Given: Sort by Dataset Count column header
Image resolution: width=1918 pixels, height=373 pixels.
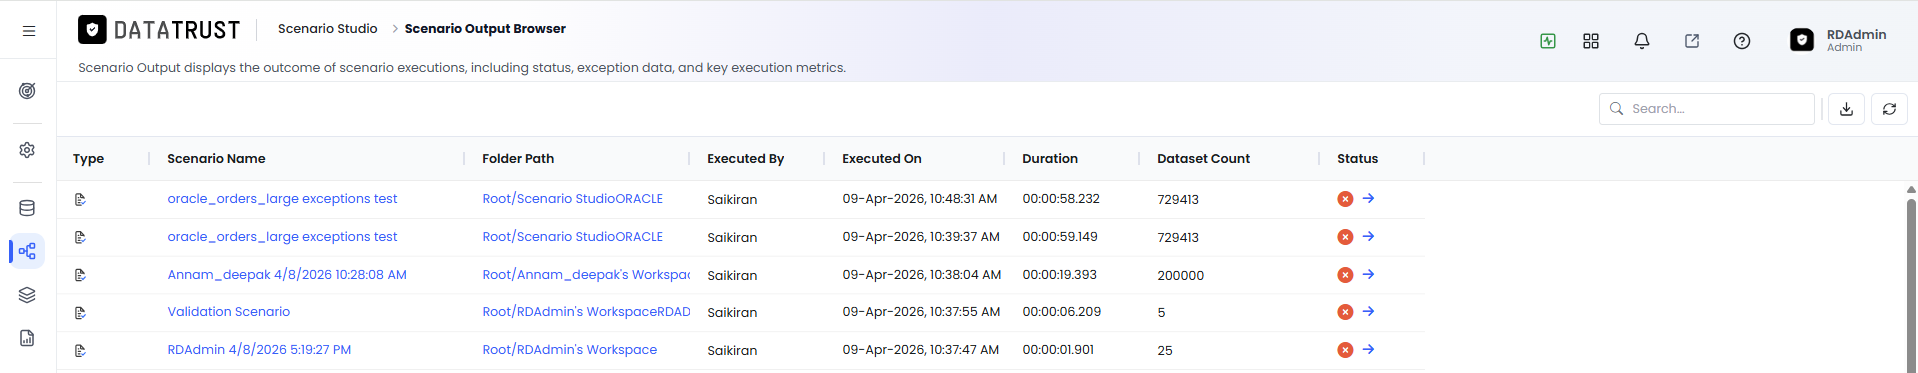Looking at the screenshot, I should (x=1203, y=159).
